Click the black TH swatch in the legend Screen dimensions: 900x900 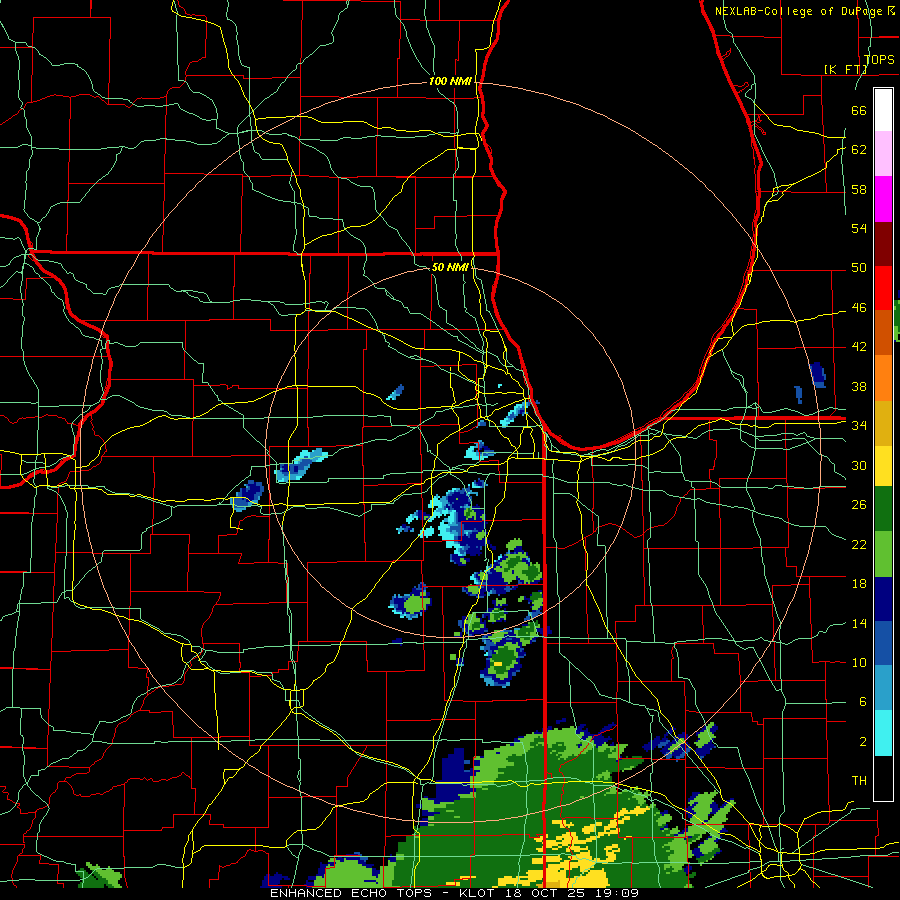pos(883,778)
